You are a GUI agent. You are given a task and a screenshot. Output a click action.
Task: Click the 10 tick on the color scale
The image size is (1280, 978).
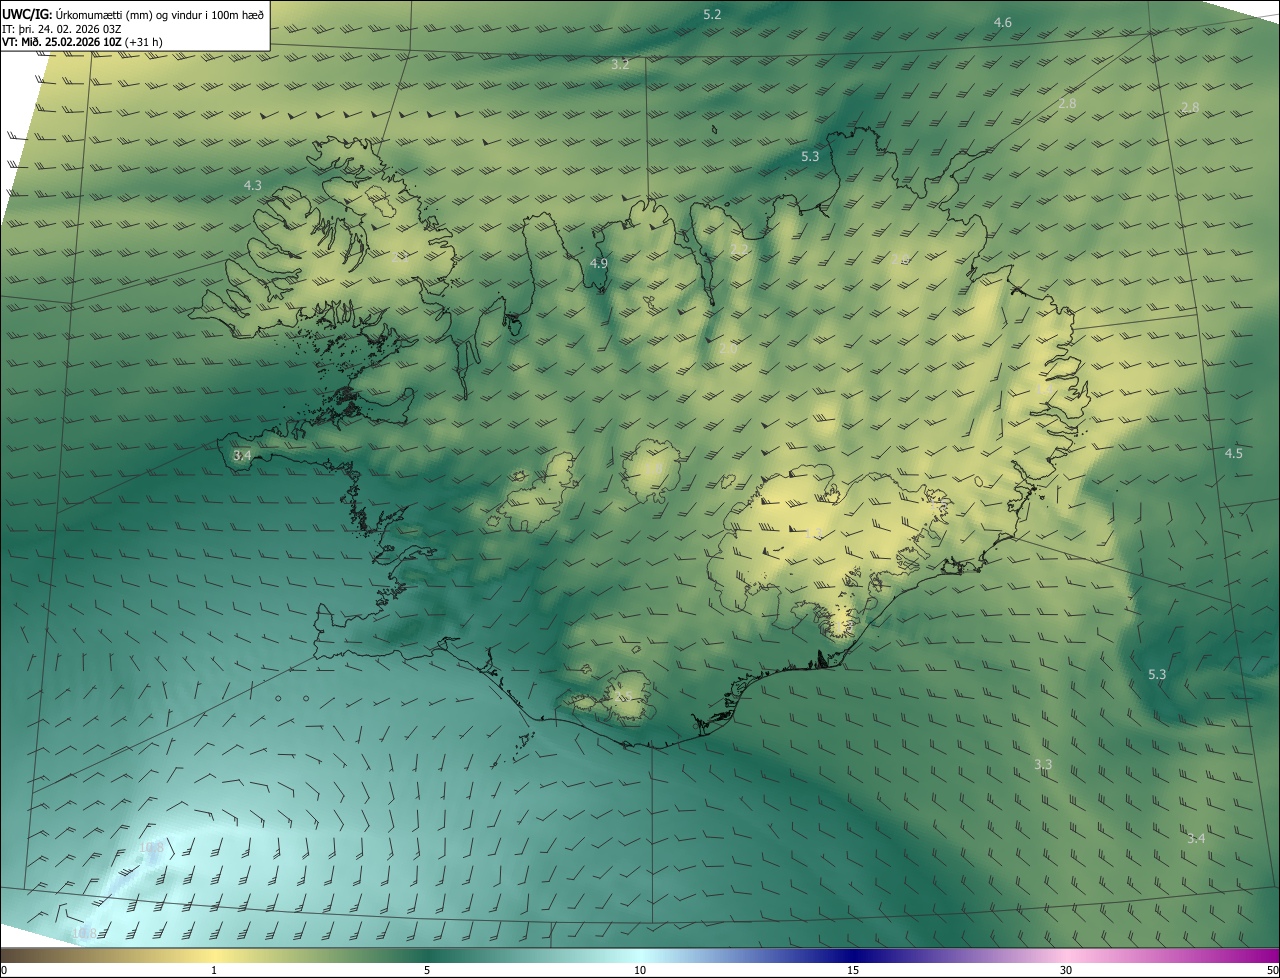click(x=640, y=971)
